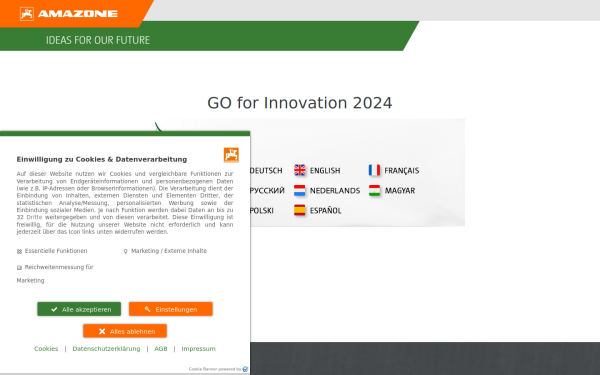Open the cookie banner provider icon
Viewport: 600px width, 375px height.
tap(245, 369)
